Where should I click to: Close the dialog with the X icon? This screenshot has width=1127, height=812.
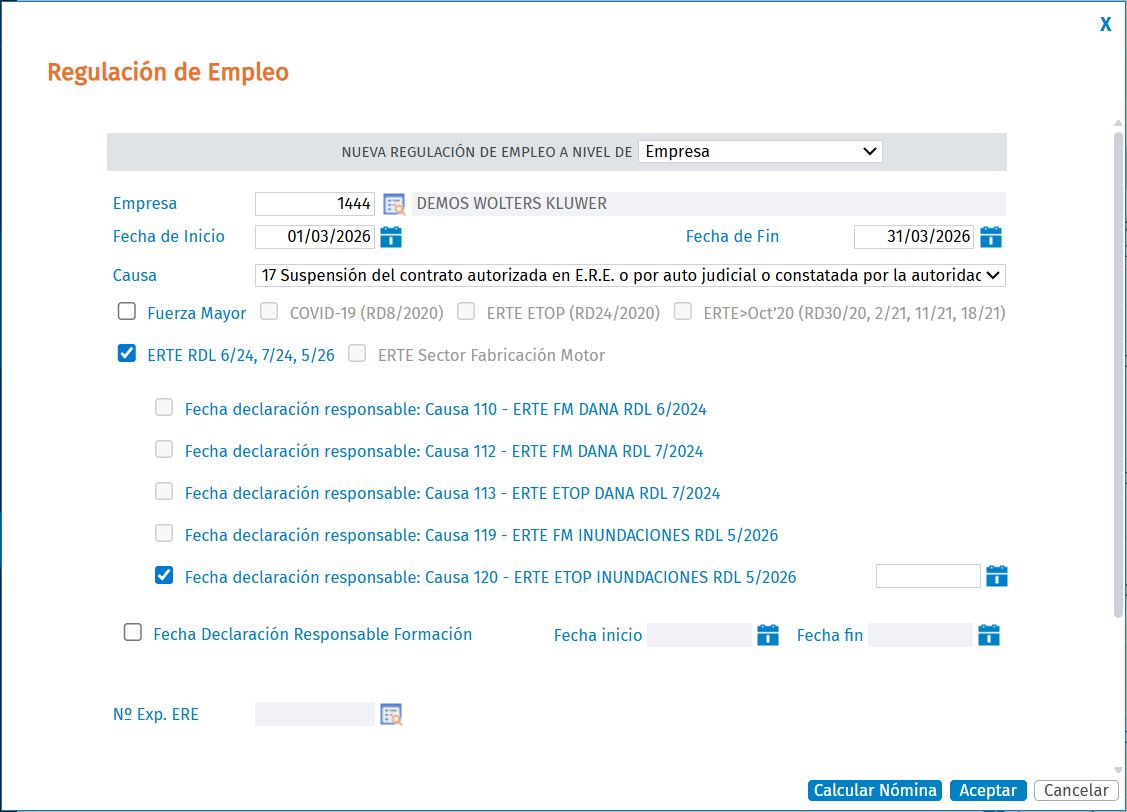click(1105, 24)
